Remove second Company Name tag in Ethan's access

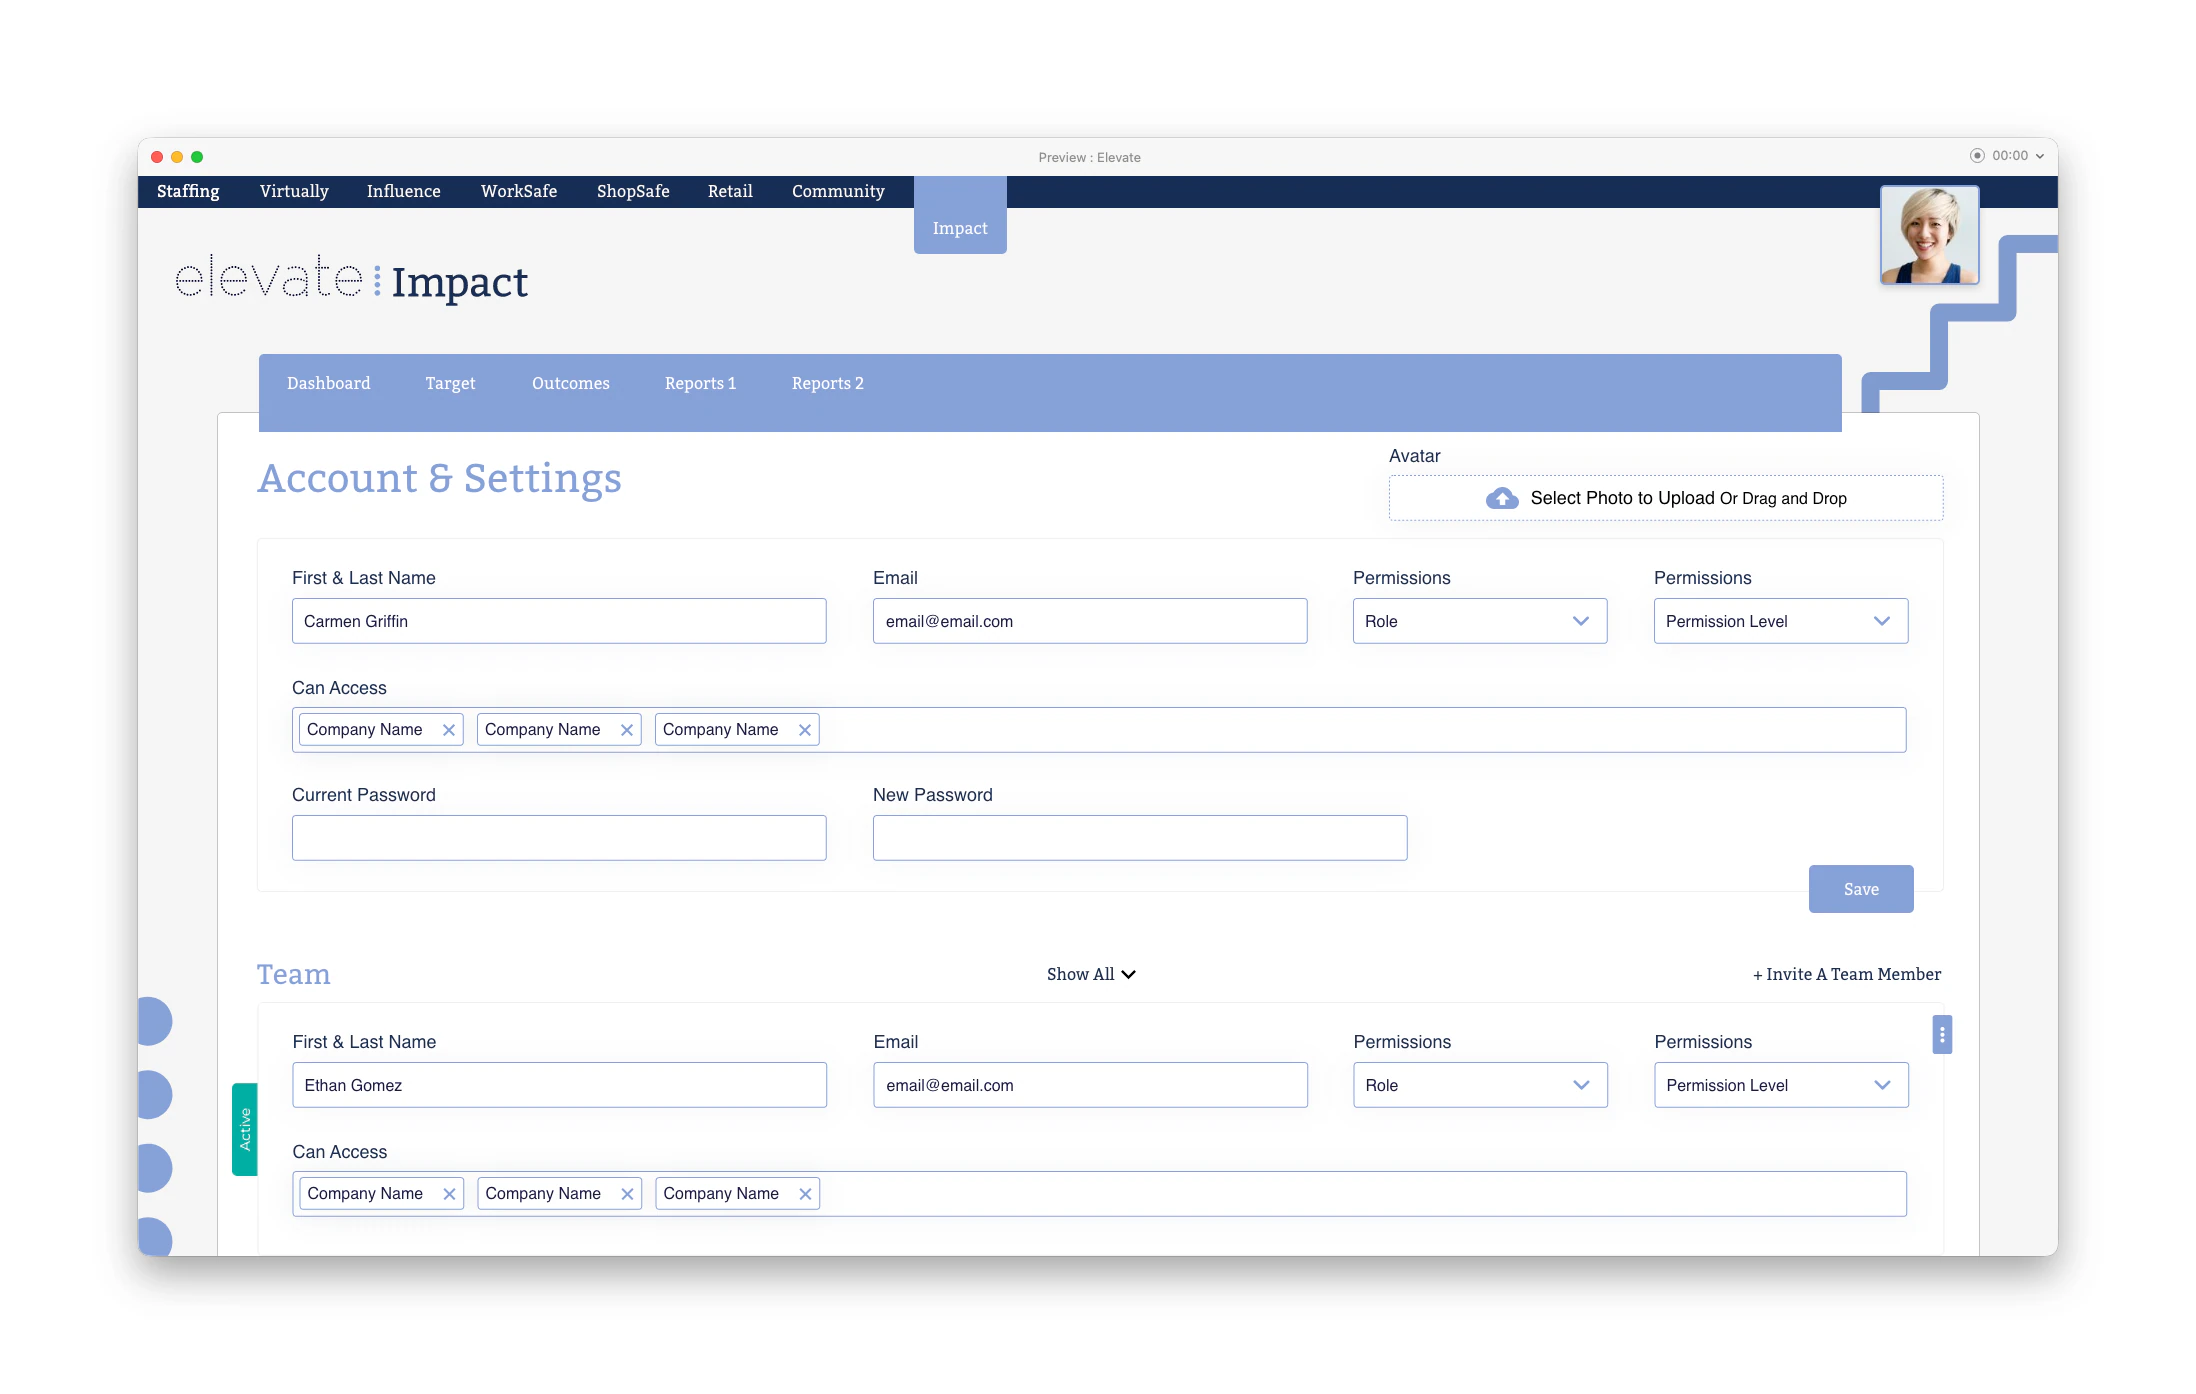(627, 1194)
